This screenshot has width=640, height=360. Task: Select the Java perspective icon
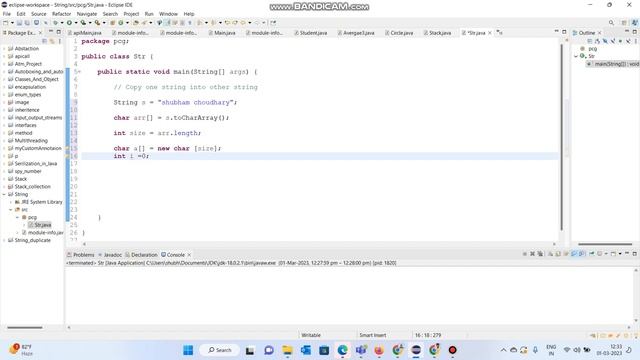point(634,23)
